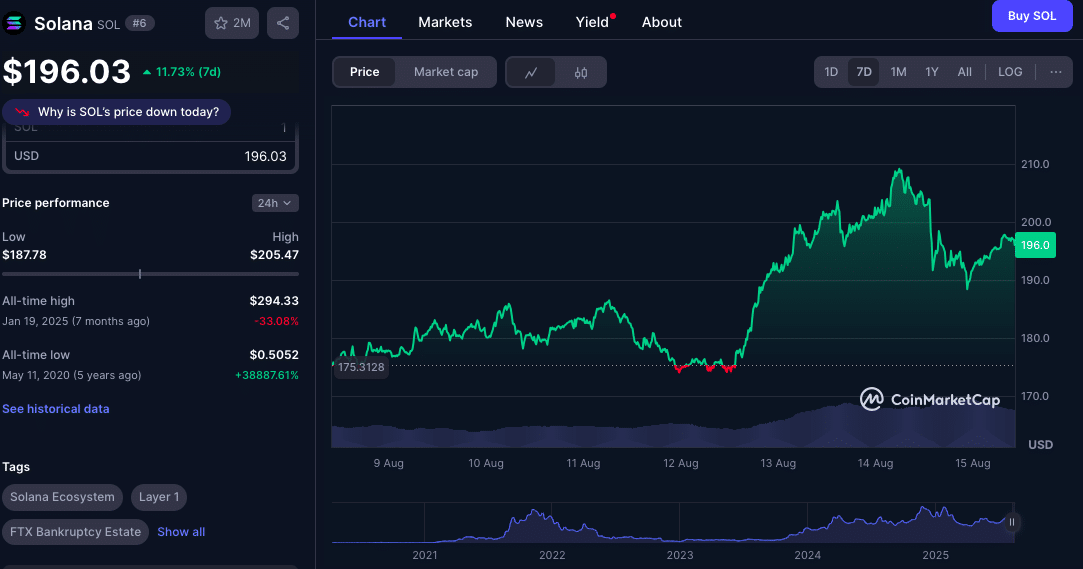The image size is (1083, 569).
Task: Click Show all tags link
Action: coord(181,532)
